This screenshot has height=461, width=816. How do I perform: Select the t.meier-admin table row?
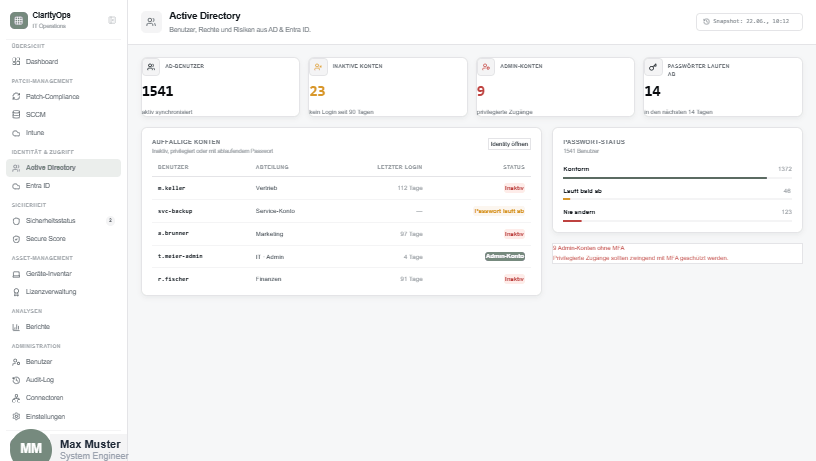tap(341, 257)
